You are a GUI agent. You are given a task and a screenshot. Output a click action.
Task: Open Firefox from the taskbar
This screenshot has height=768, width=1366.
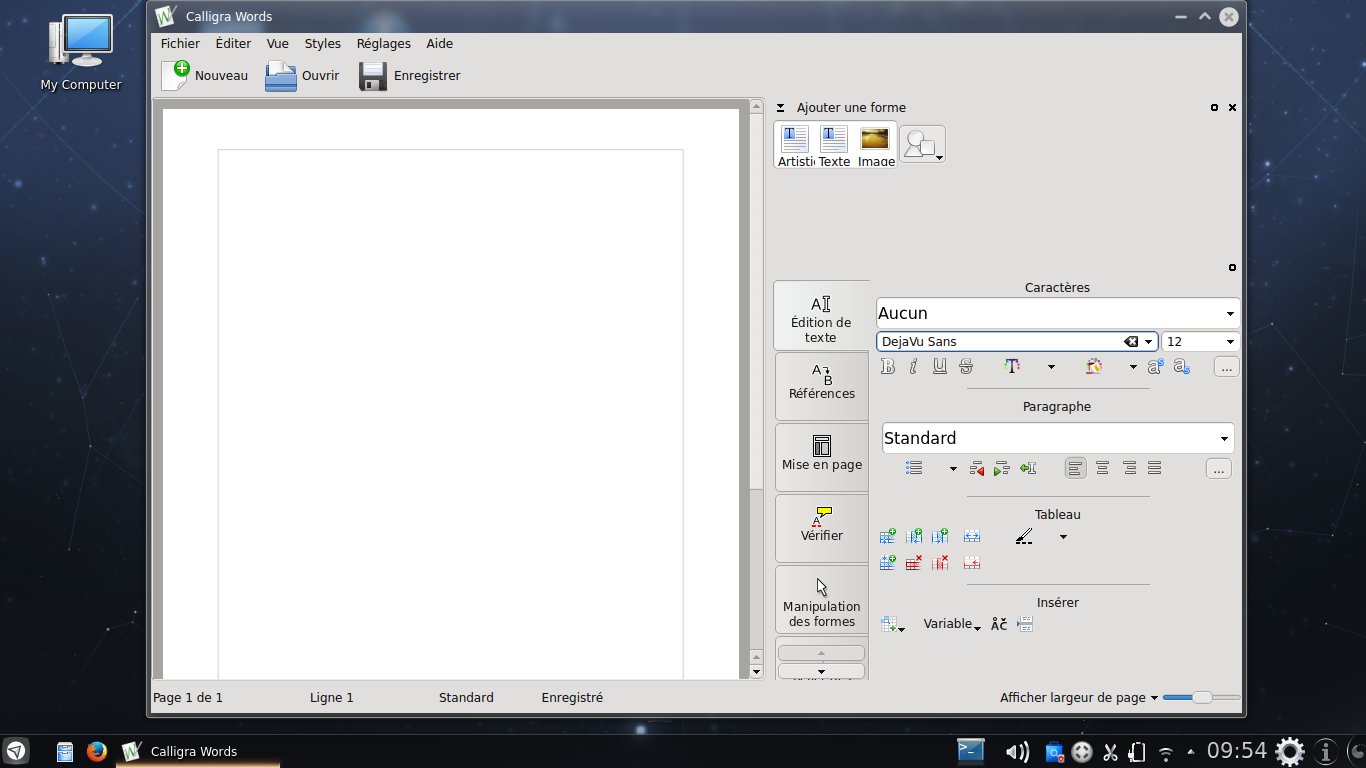pyautogui.click(x=96, y=751)
